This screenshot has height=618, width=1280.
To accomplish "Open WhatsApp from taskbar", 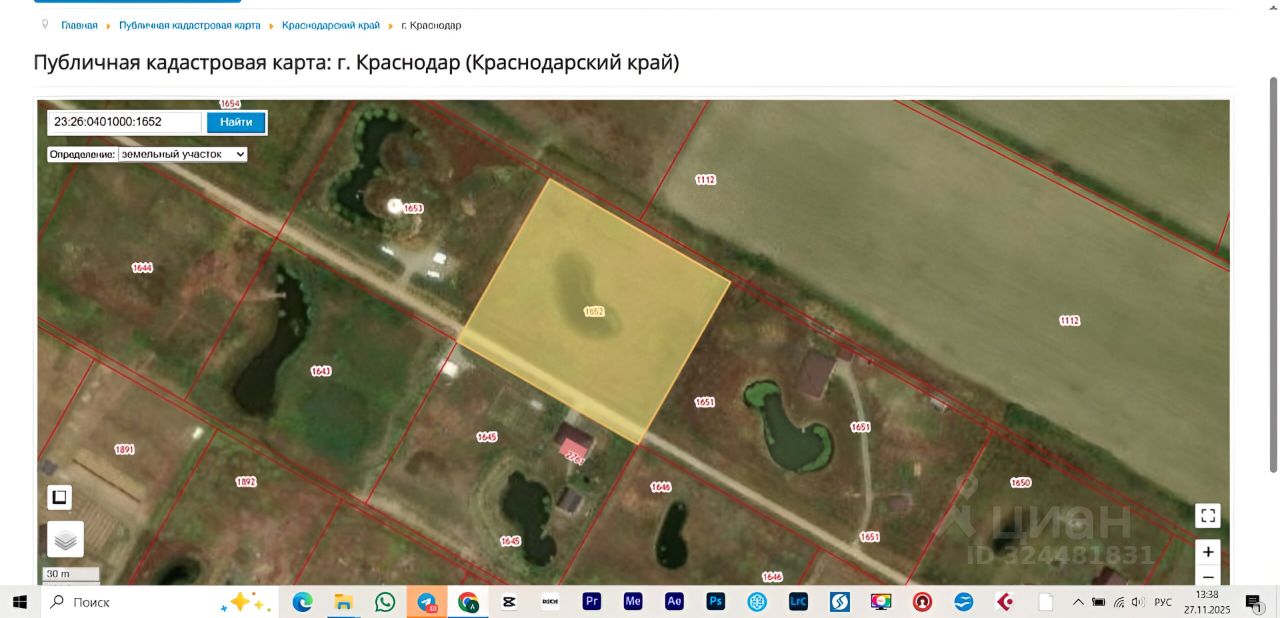I will tap(385, 602).
